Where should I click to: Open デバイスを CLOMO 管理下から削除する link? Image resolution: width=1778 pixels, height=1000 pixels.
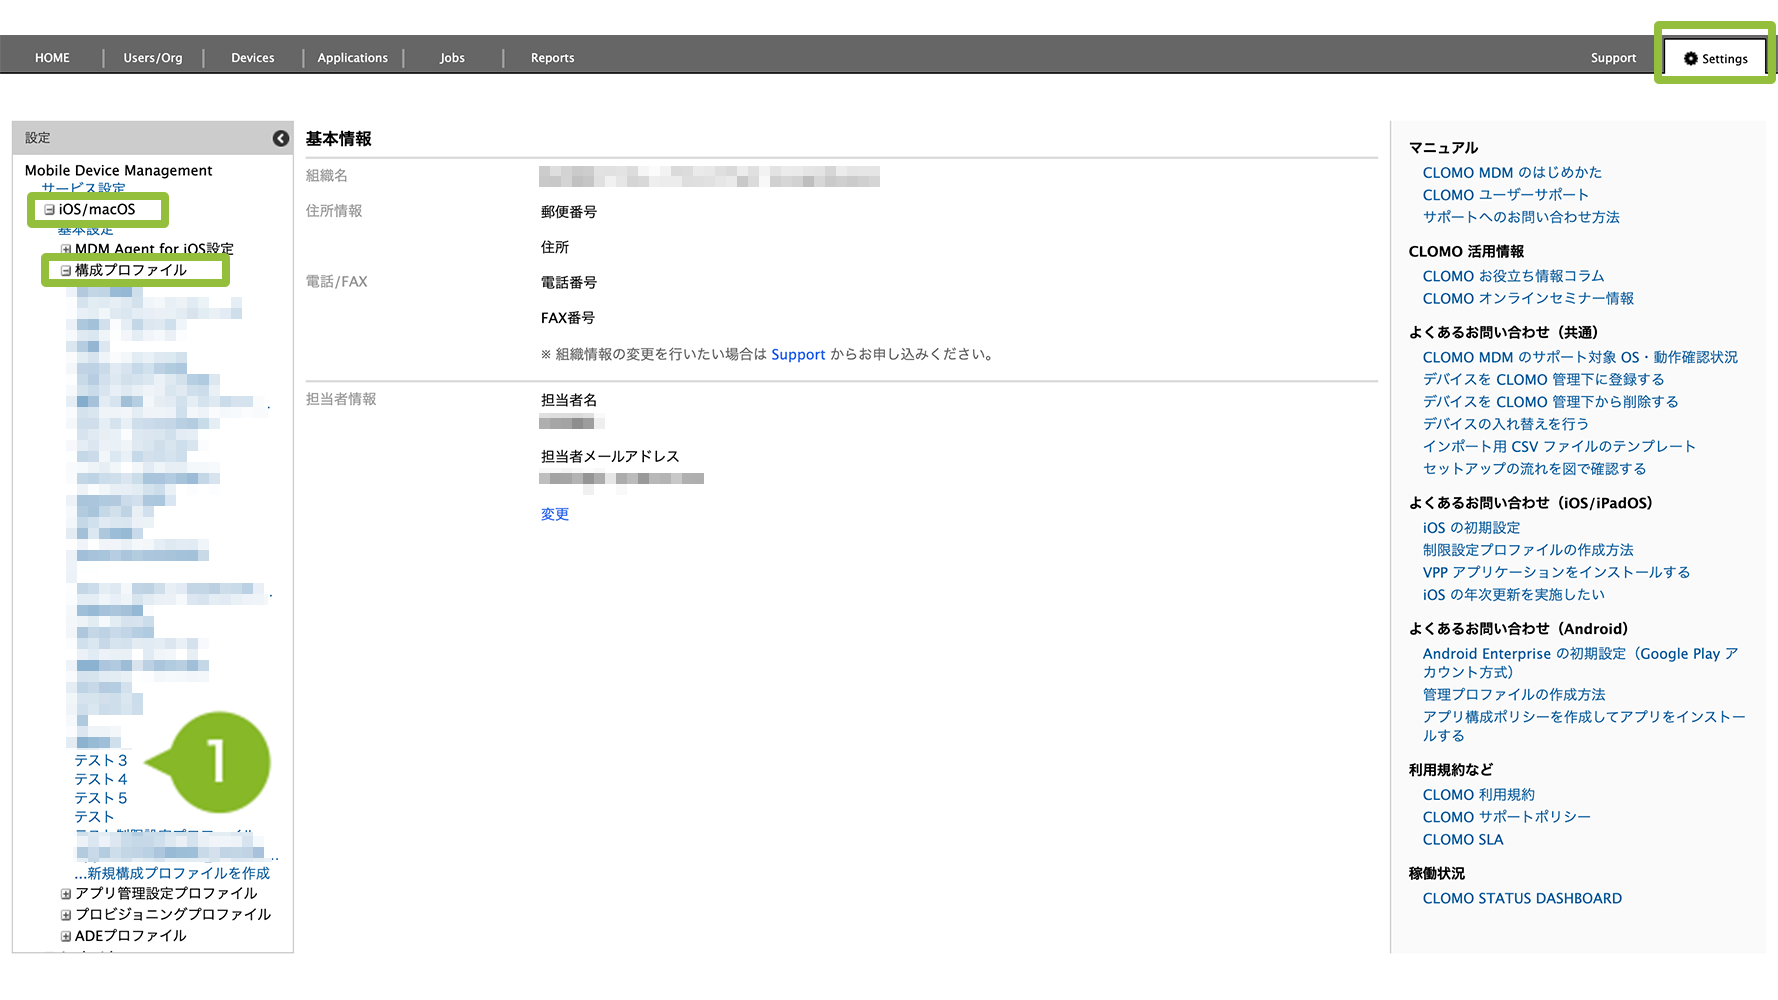(1550, 401)
